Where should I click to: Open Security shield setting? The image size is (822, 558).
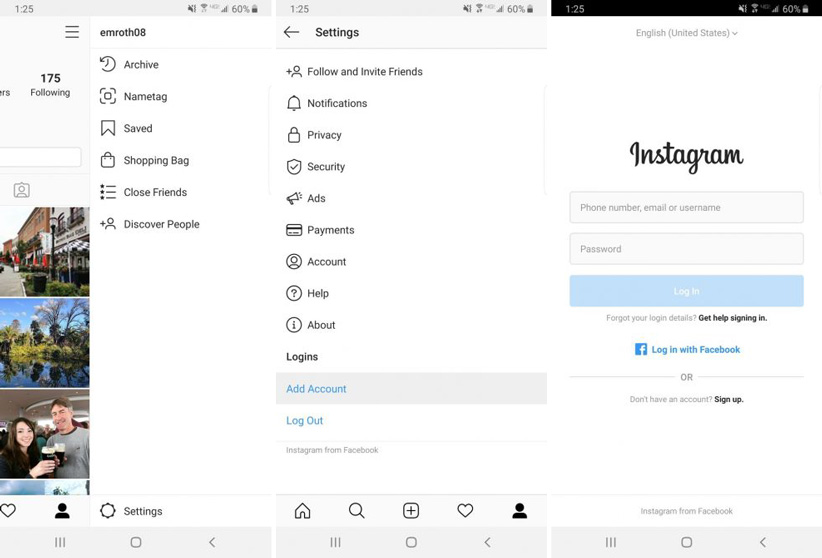(x=411, y=167)
